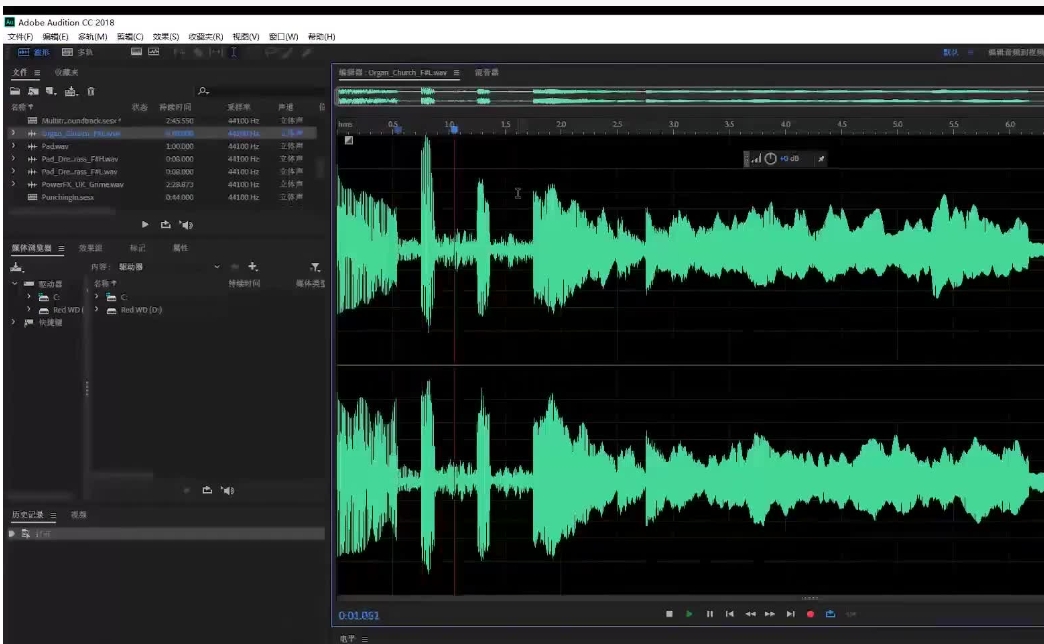Switch to Multitrack view (多轨) button
This screenshot has width=1044, height=644.
click(x=77, y=52)
